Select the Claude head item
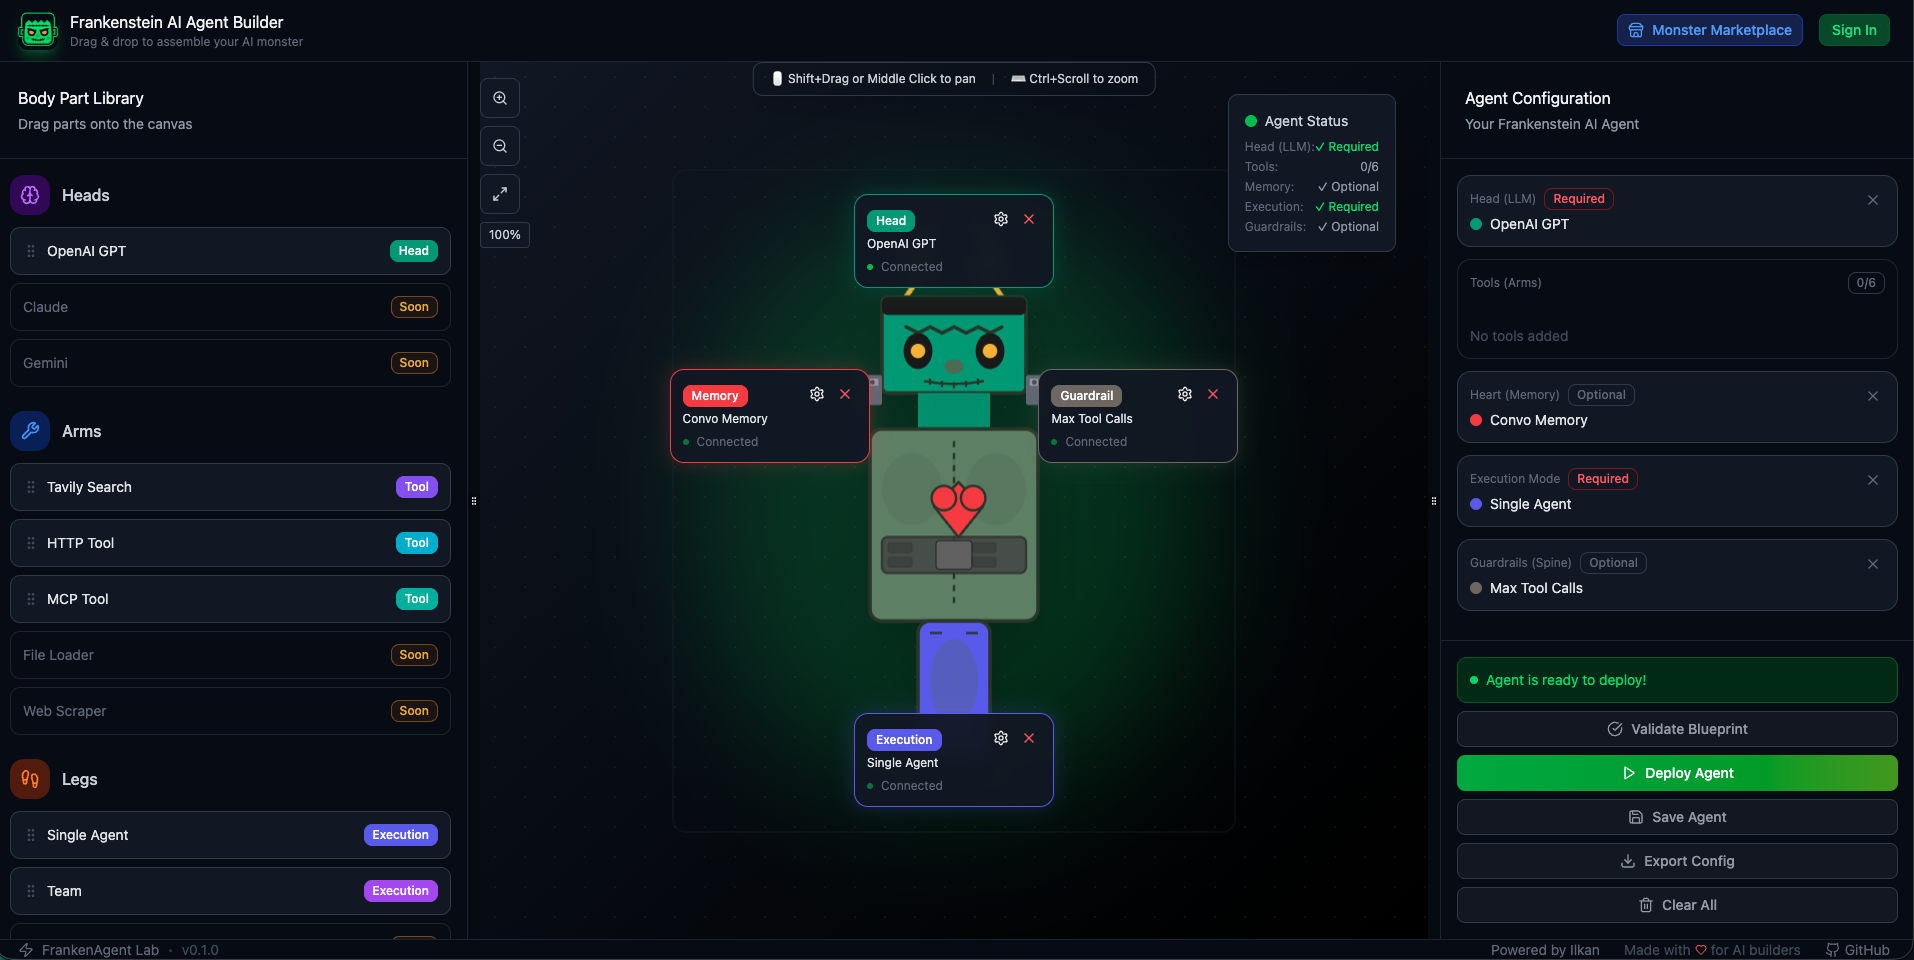 230,307
